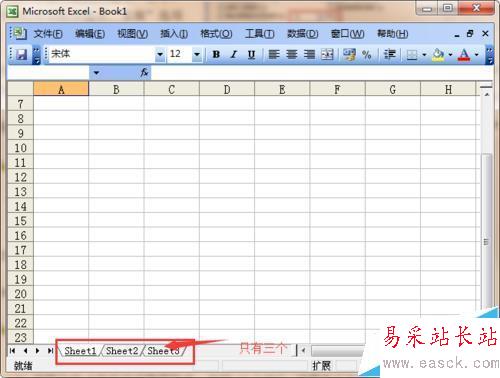Click the font size box showing 12
This screenshot has width=500, height=378.
tap(180, 54)
